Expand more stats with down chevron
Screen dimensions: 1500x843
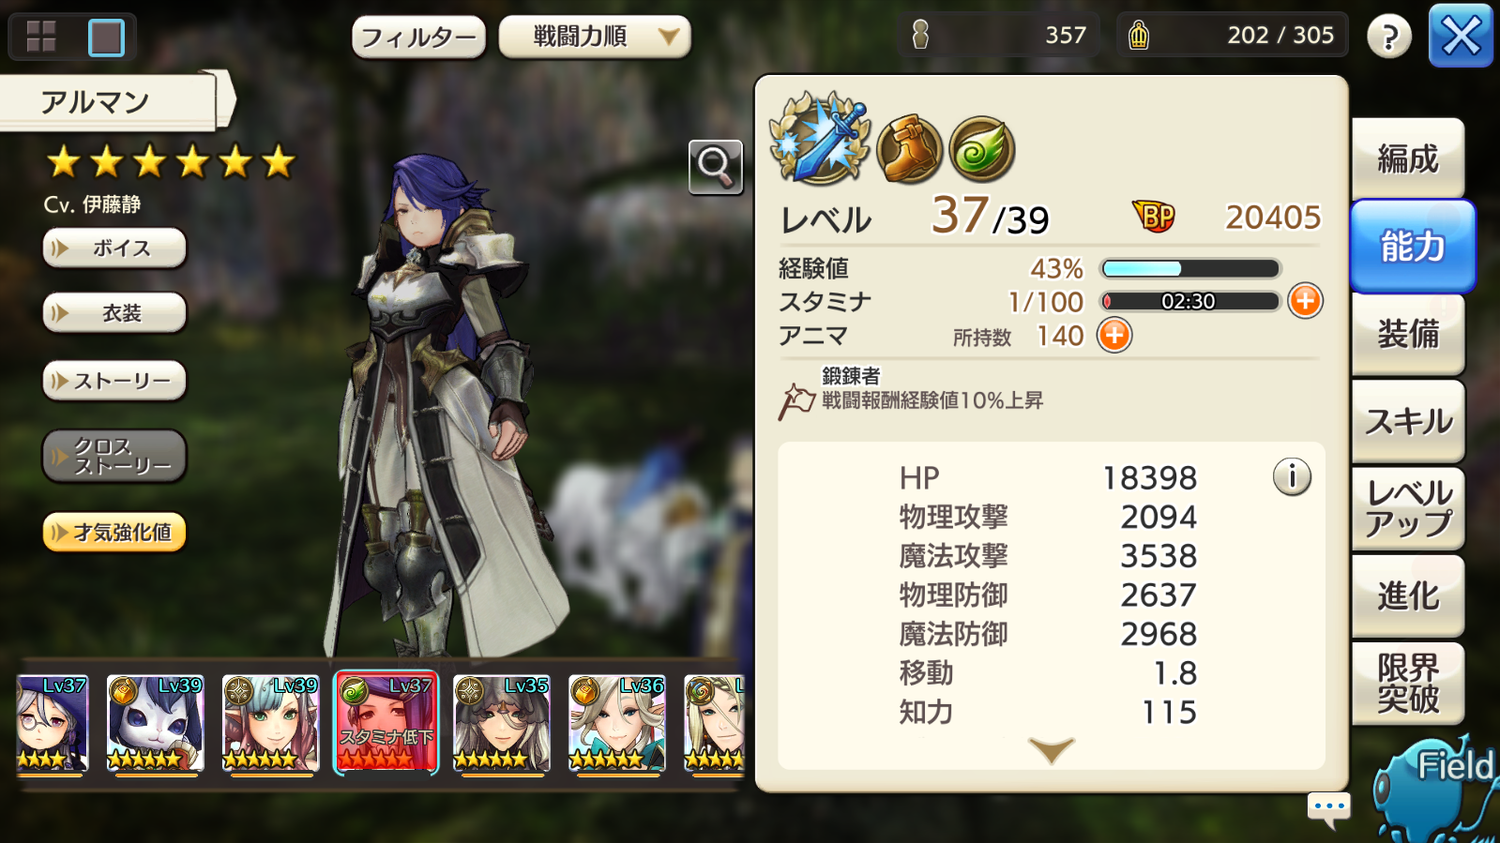[x=1051, y=750]
